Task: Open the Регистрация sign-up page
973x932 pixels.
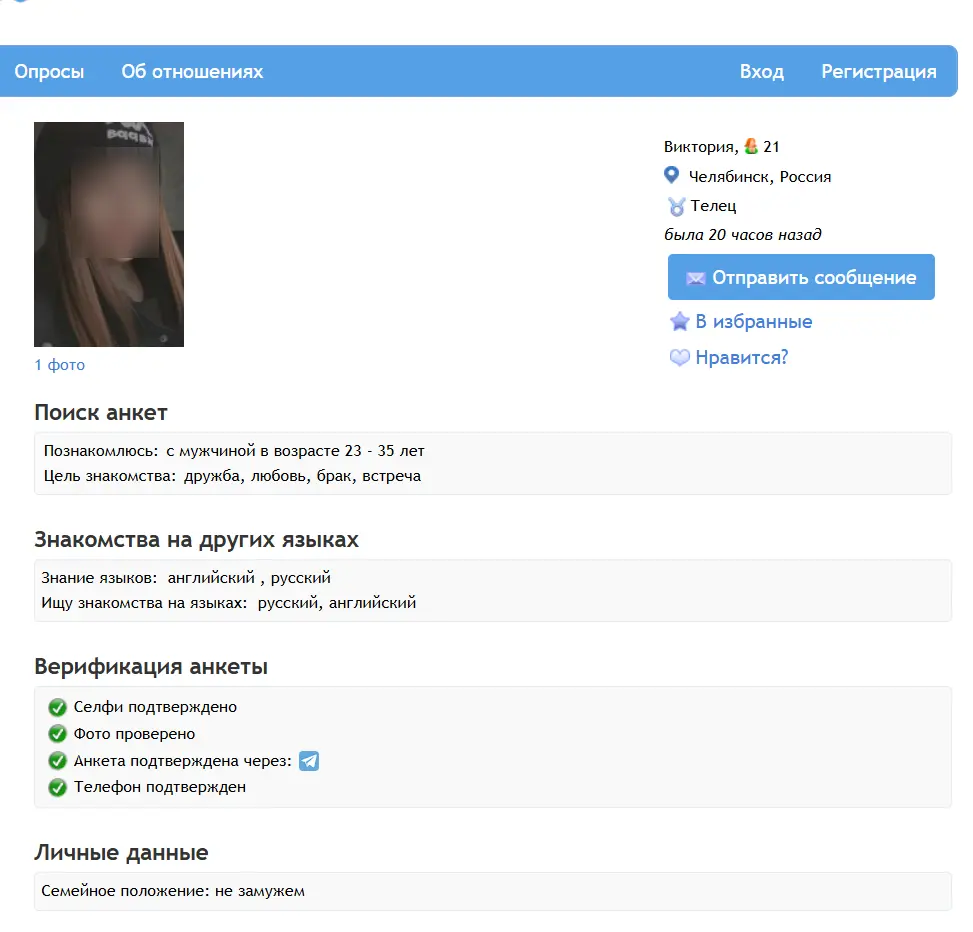Action: tap(878, 72)
